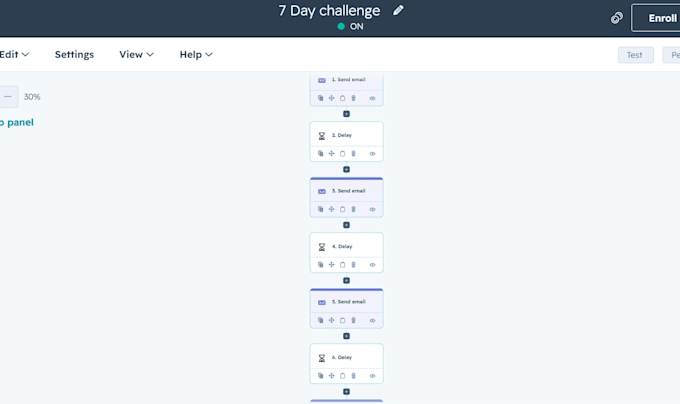
Task: Click the Test button
Action: tap(635, 55)
